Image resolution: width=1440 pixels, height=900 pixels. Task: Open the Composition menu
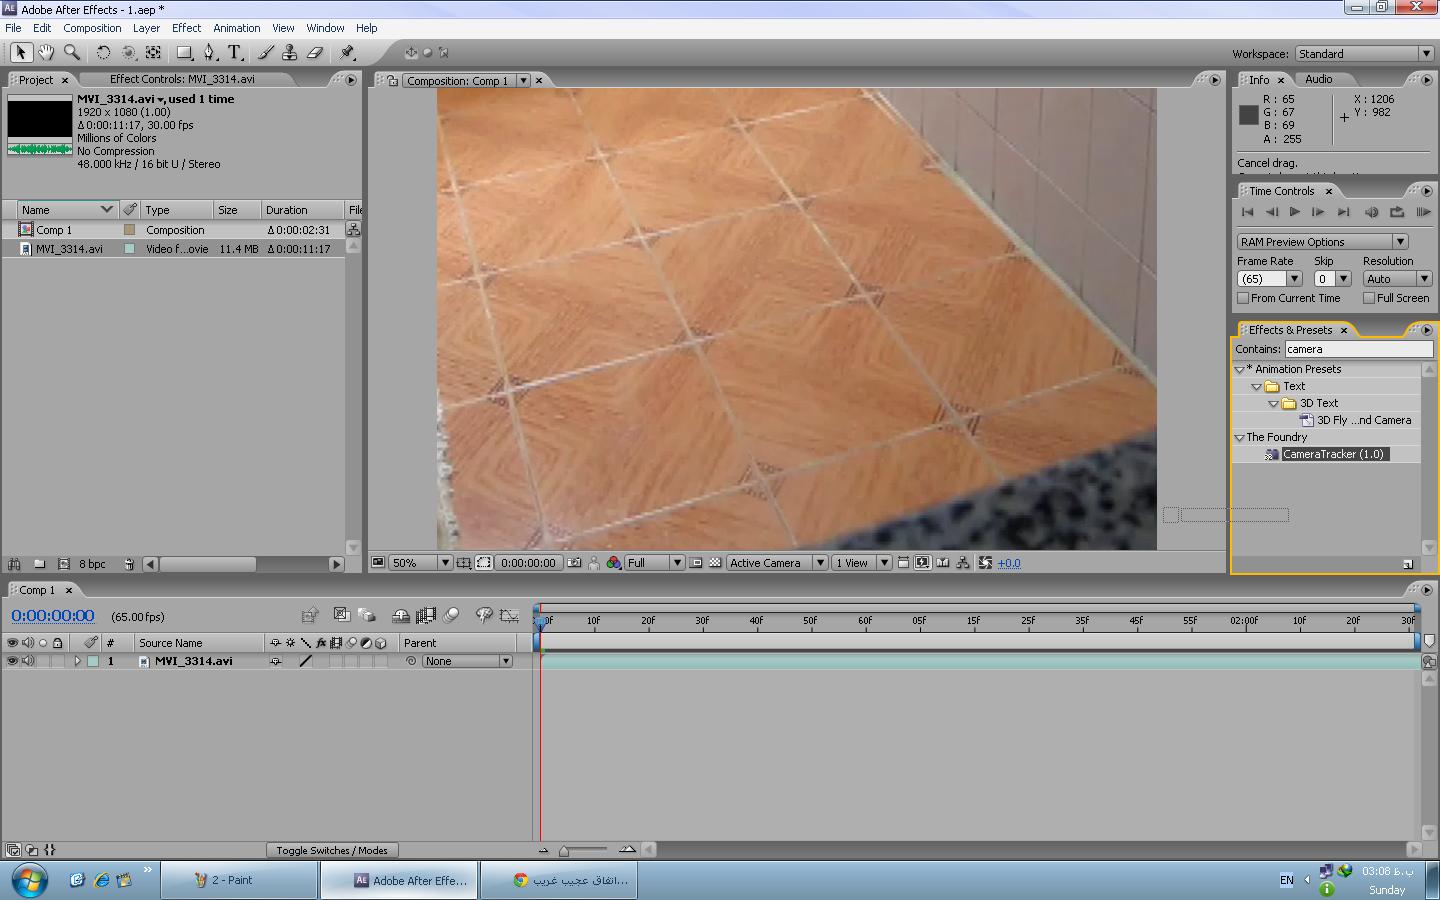[92, 28]
